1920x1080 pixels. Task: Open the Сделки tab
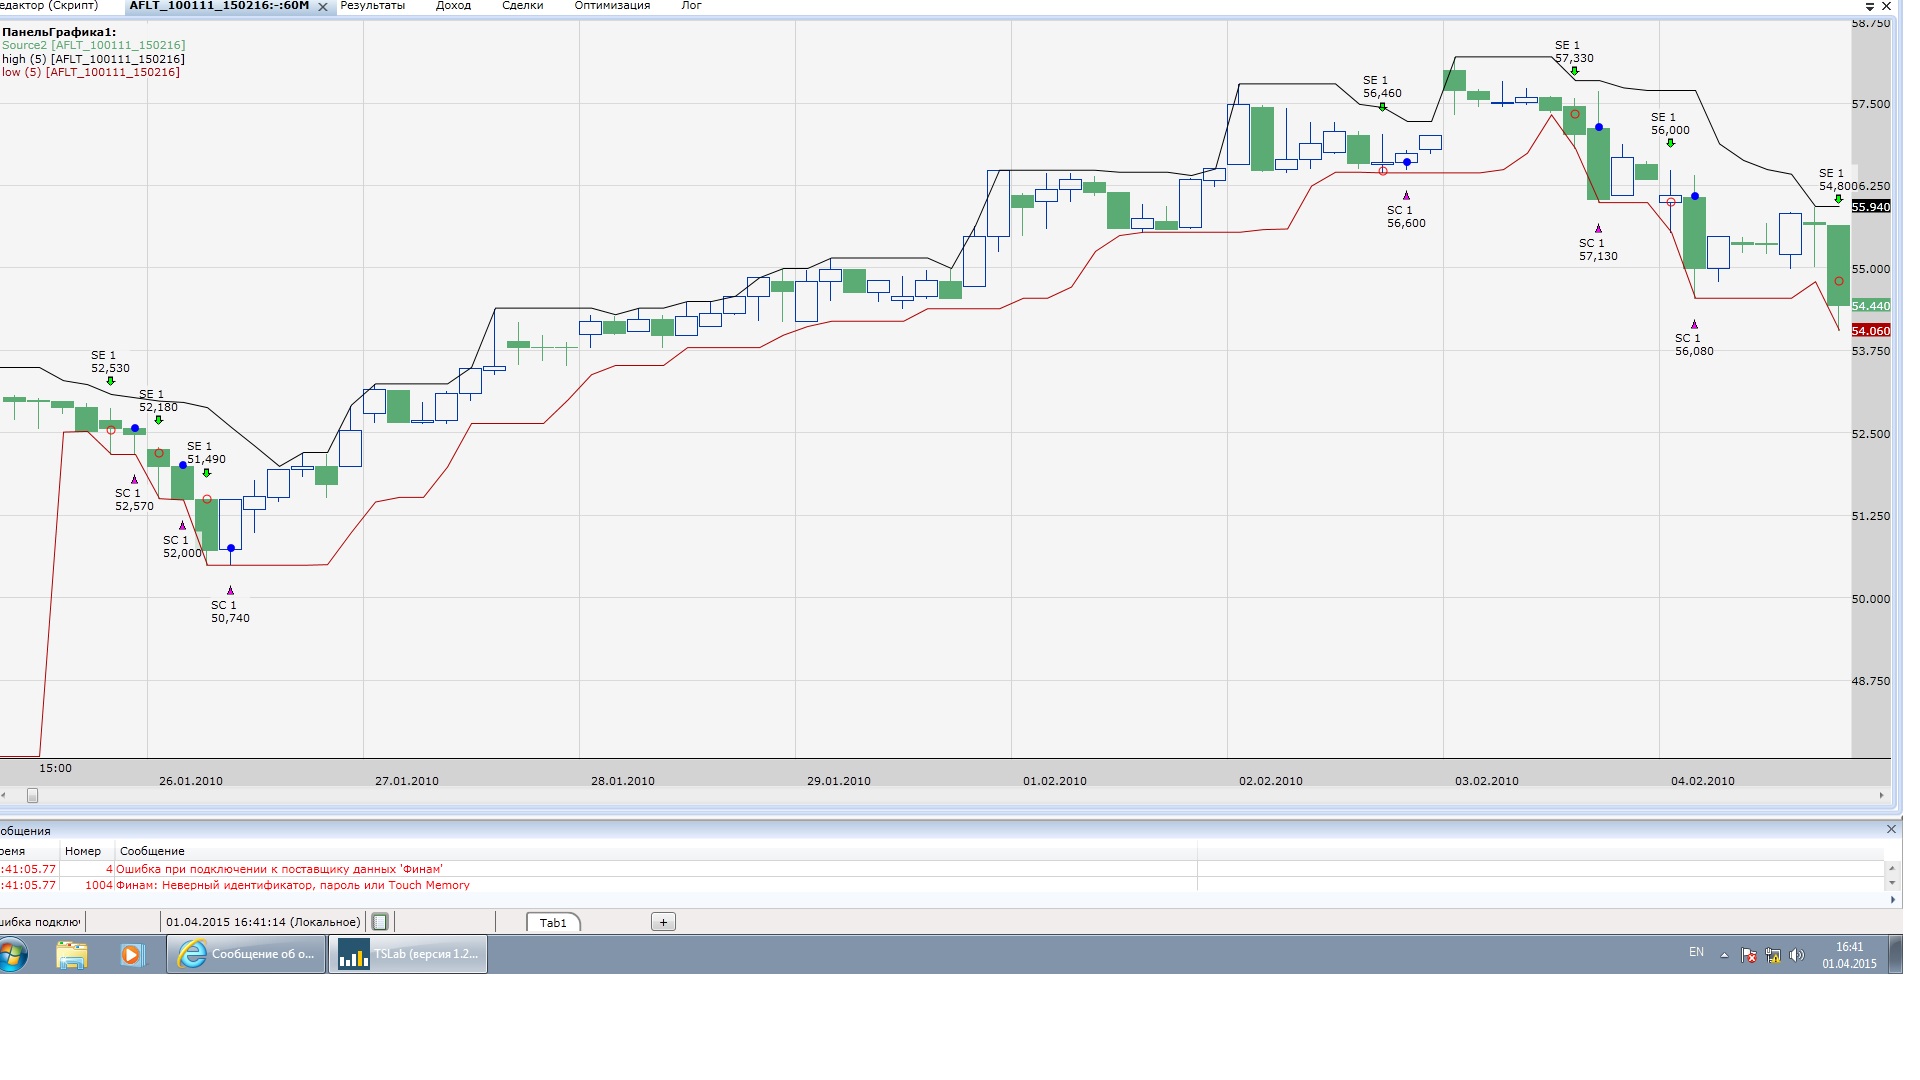coord(522,6)
